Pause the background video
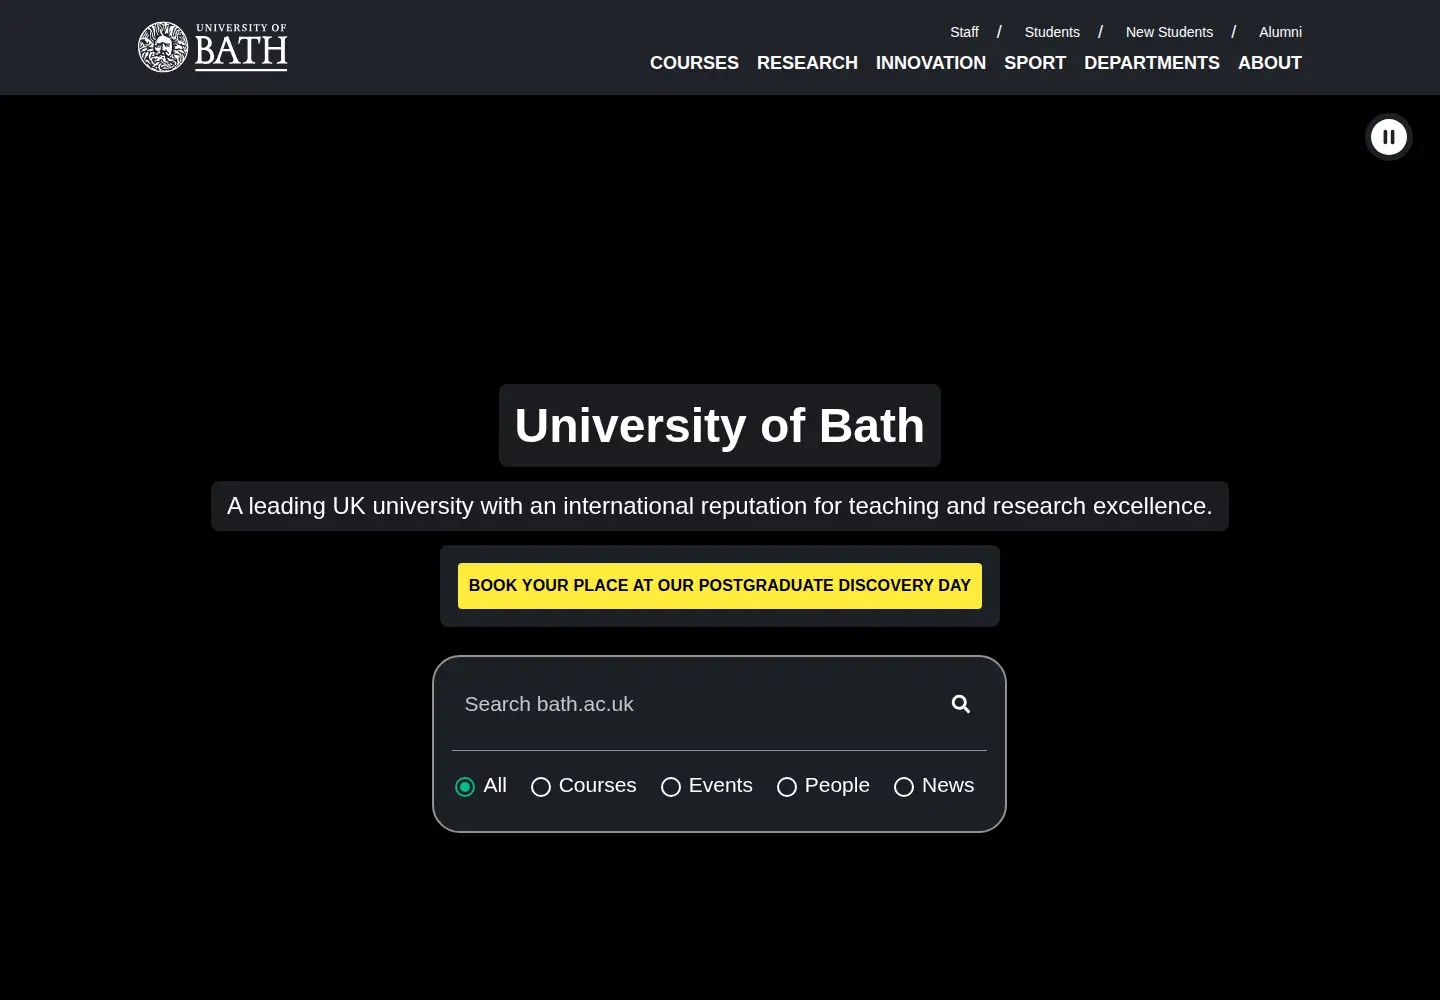 1389,137
